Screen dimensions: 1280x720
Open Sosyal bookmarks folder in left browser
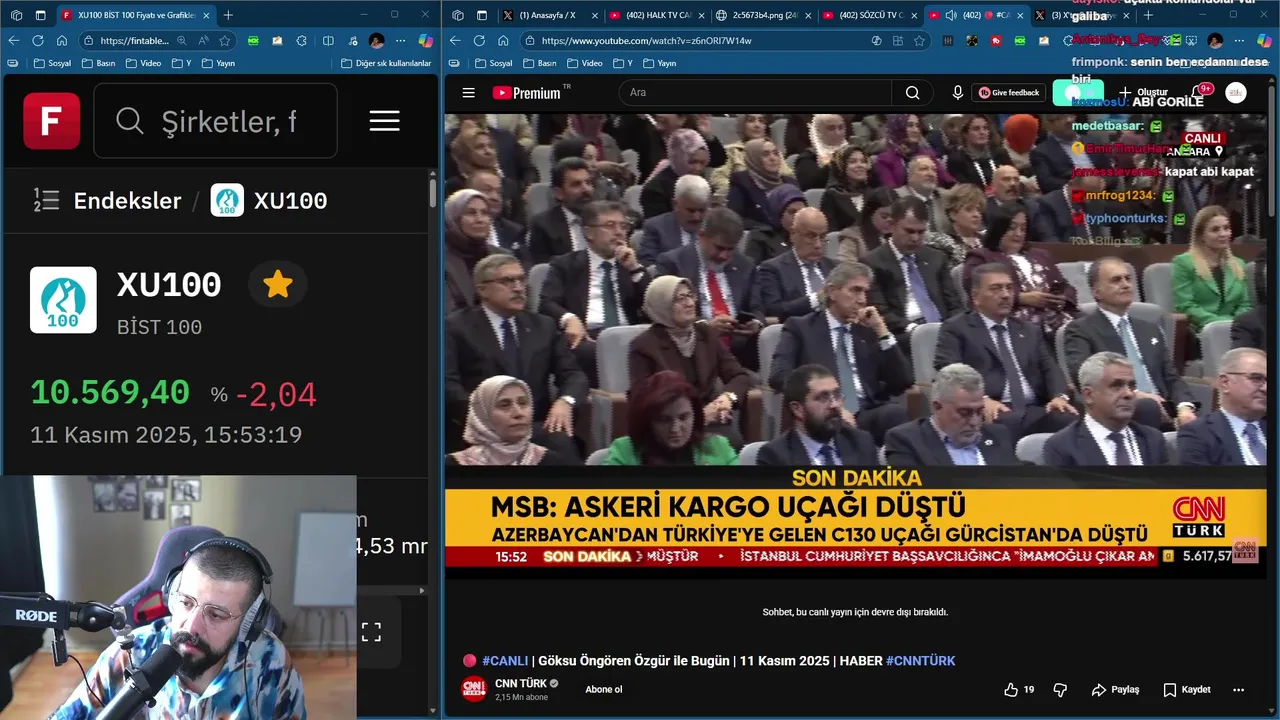(51, 63)
